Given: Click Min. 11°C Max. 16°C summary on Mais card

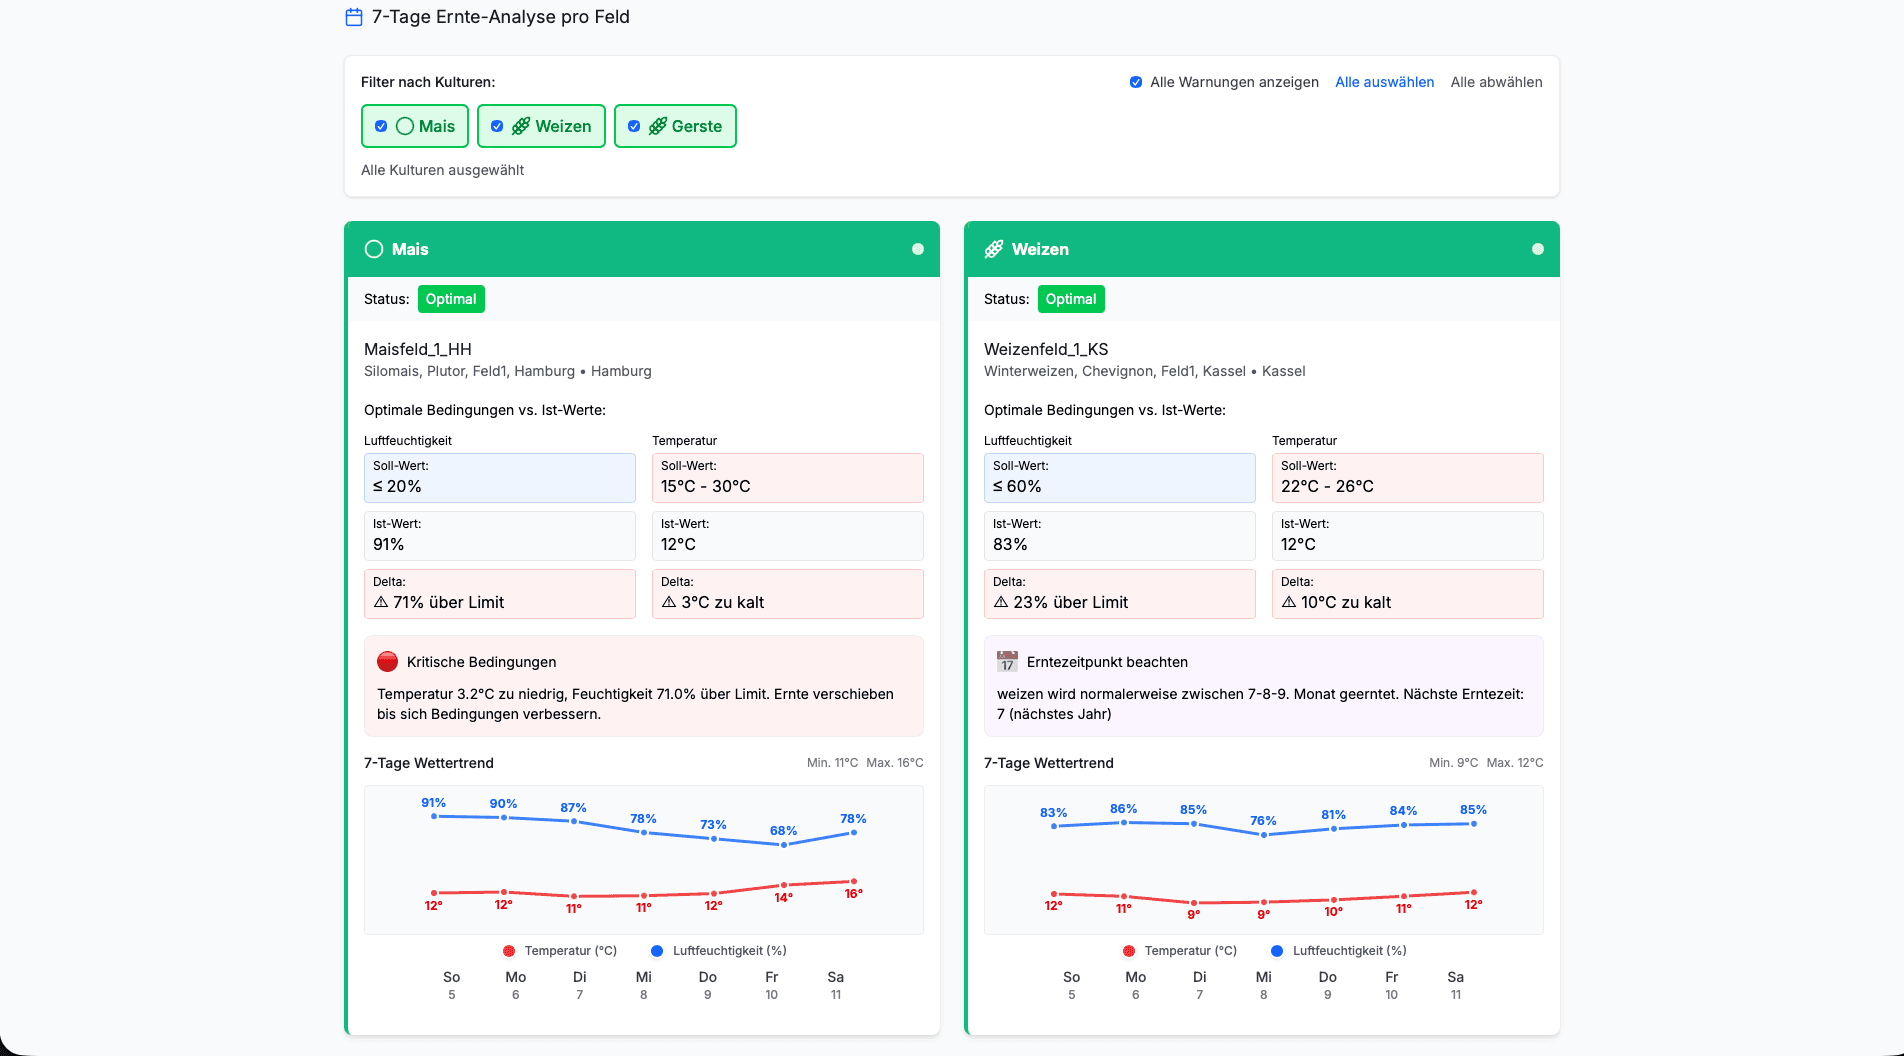Looking at the screenshot, I should click(x=865, y=763).
